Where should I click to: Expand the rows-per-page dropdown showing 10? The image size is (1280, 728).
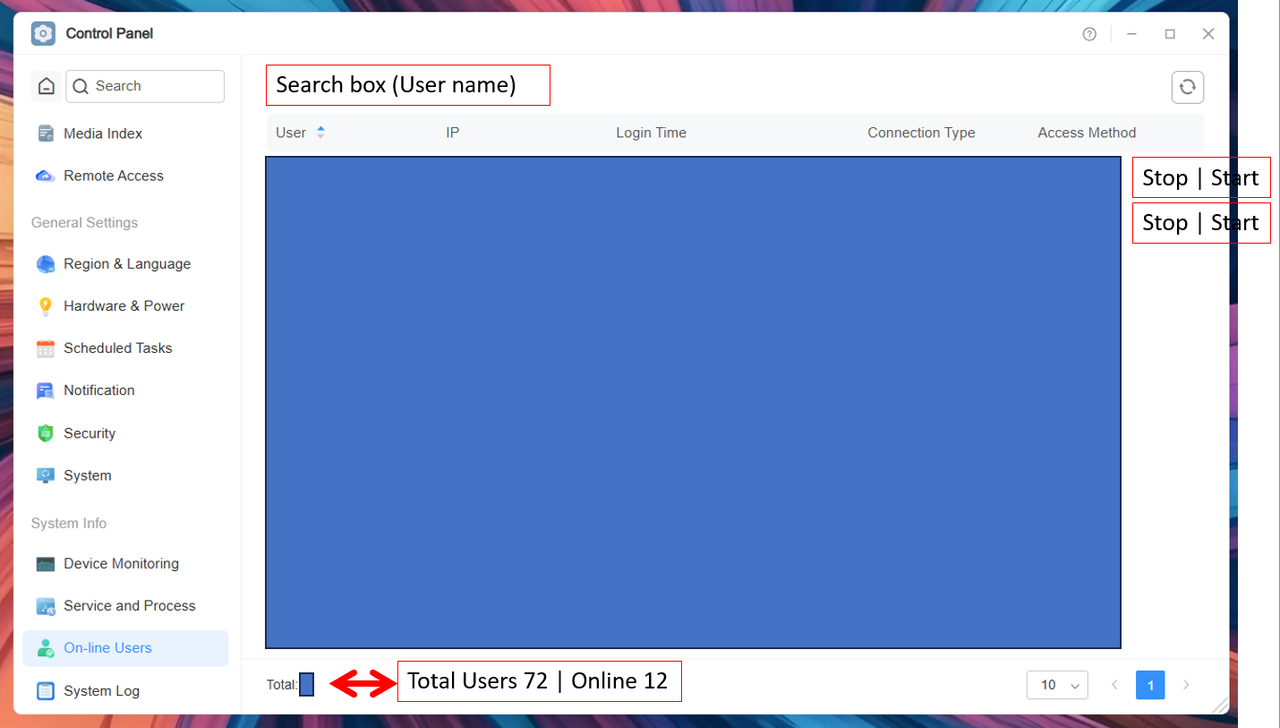pyautogui.click(x=1057, y=685)
